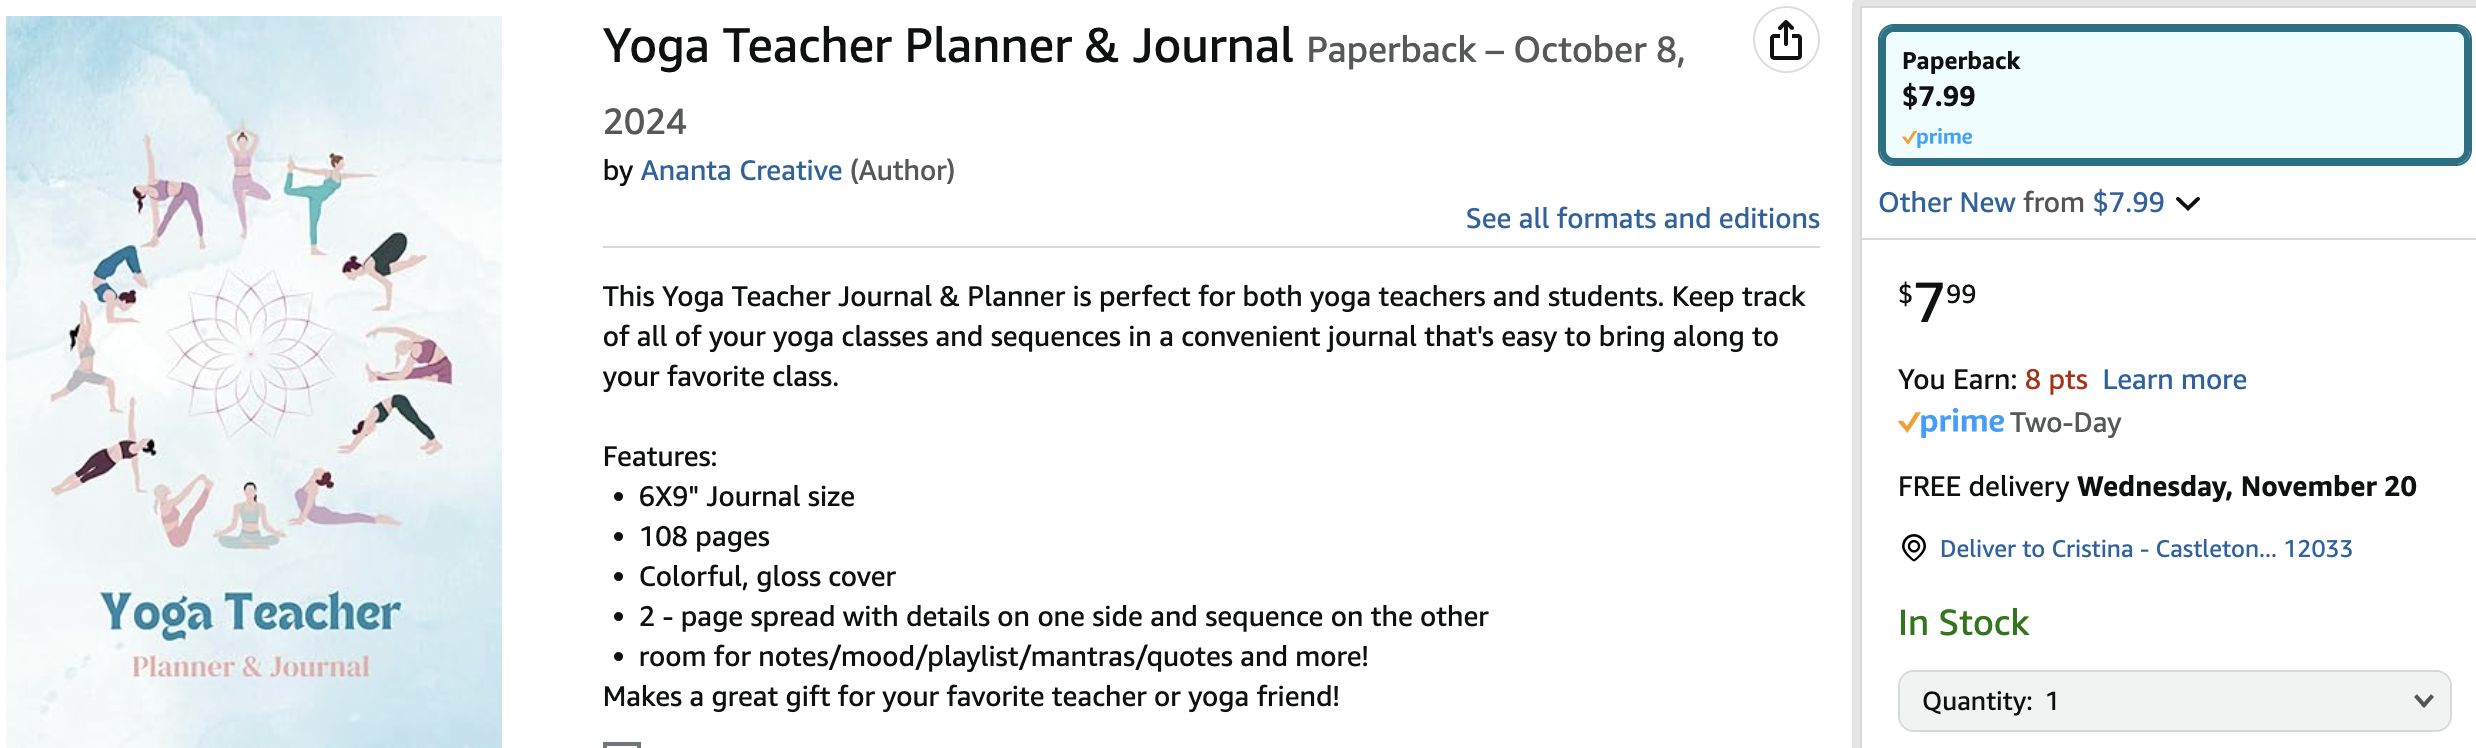This screenshot has height=748, width=2476.
Task: Click the Other New offers link
Action: click(2021, 203)
